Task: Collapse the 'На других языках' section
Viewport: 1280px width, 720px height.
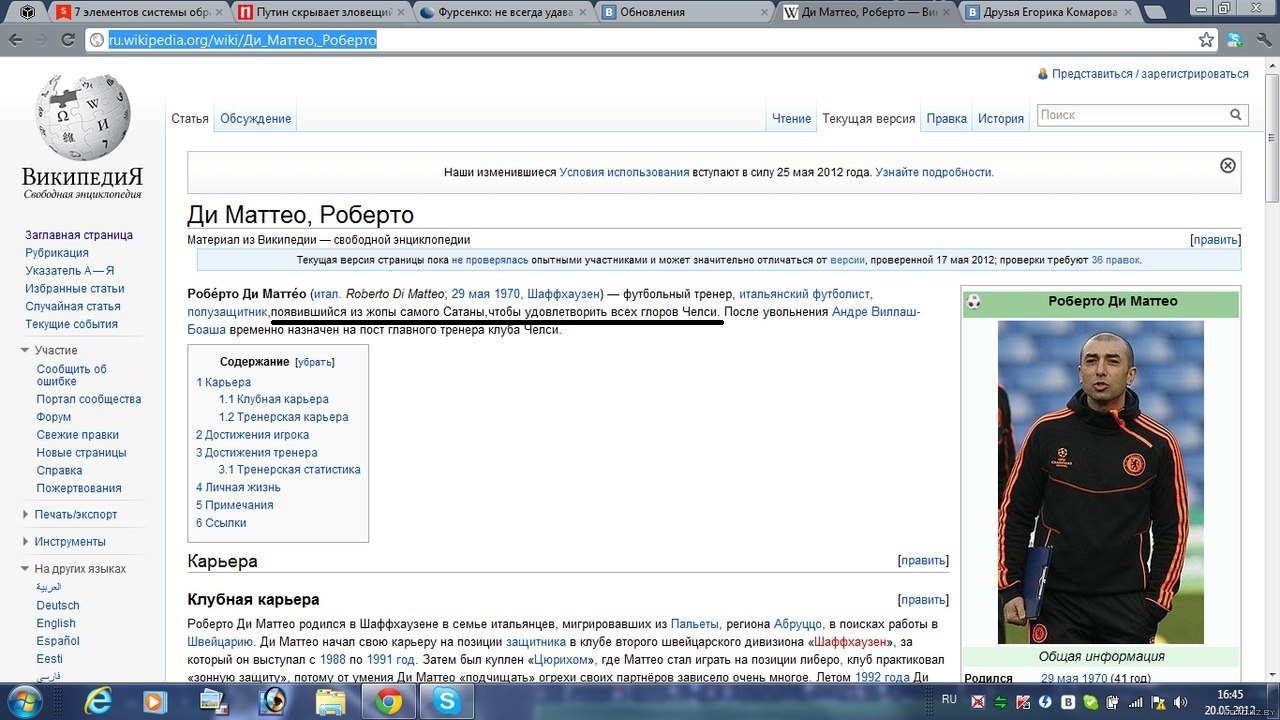Action: [x=74, y=568]
